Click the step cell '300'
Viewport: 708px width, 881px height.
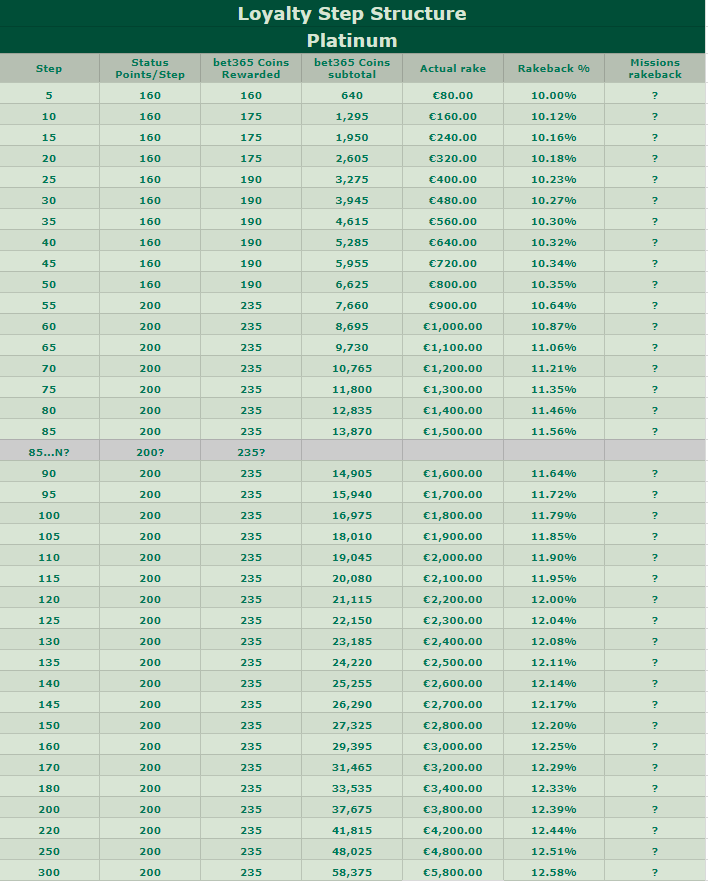click(x=49, y=872)
